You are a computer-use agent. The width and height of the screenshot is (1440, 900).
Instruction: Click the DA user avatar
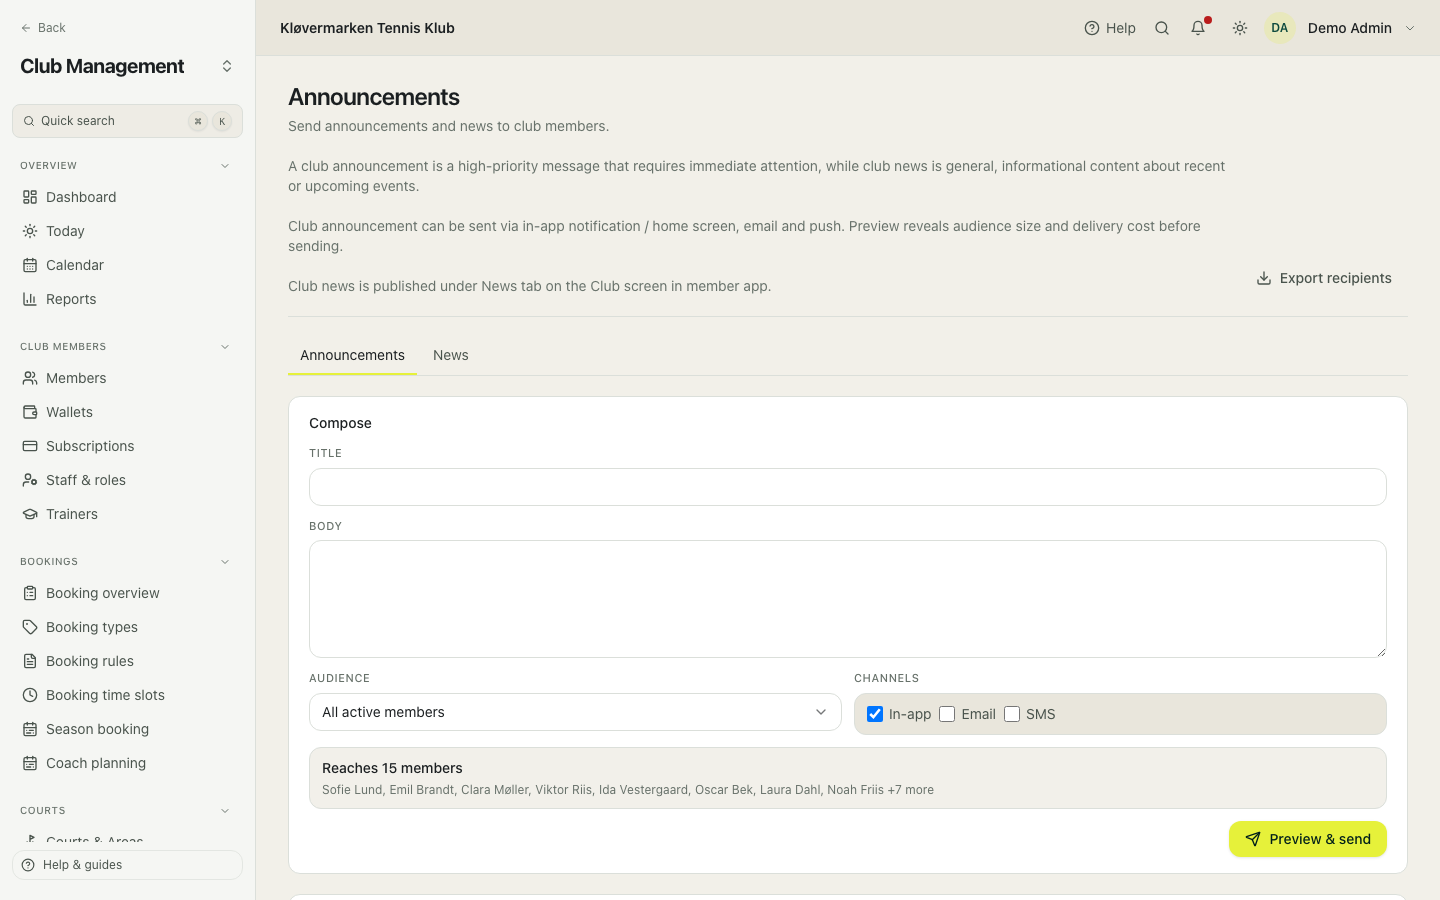1280,28
